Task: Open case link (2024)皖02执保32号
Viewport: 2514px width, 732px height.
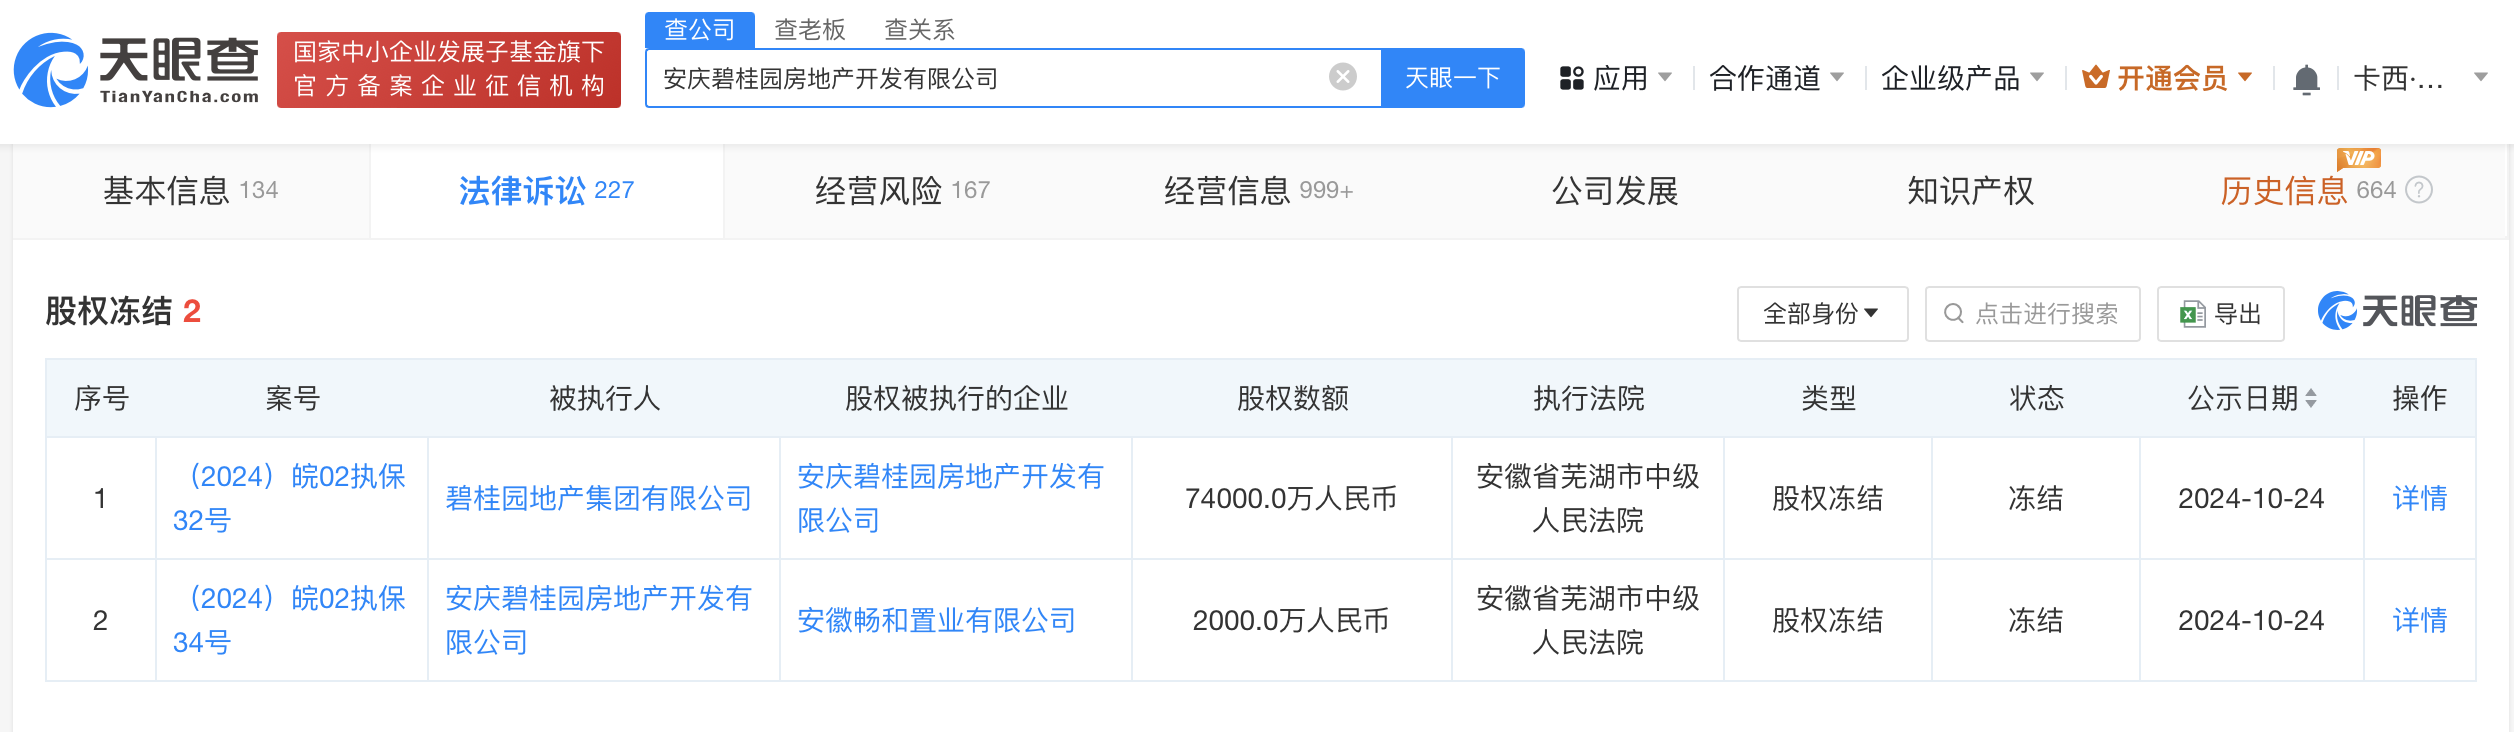Action: pos(291,498)
